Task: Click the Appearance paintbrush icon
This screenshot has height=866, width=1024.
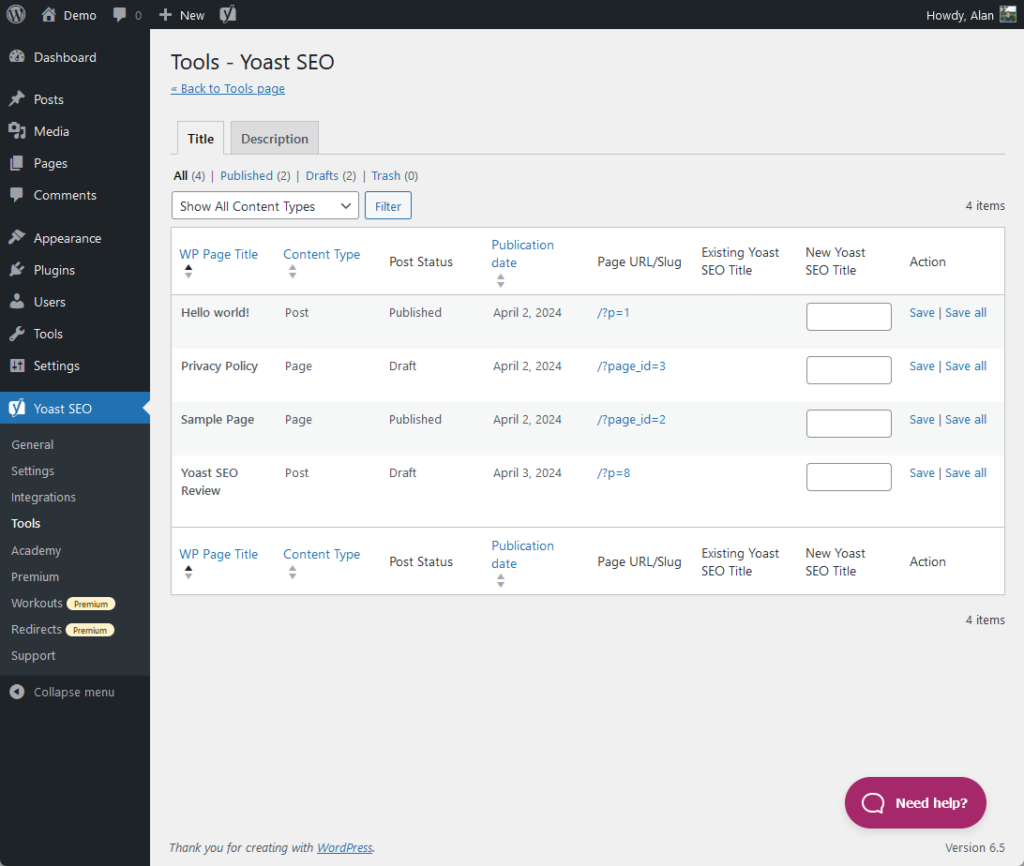Action: (x=17, y=238)
